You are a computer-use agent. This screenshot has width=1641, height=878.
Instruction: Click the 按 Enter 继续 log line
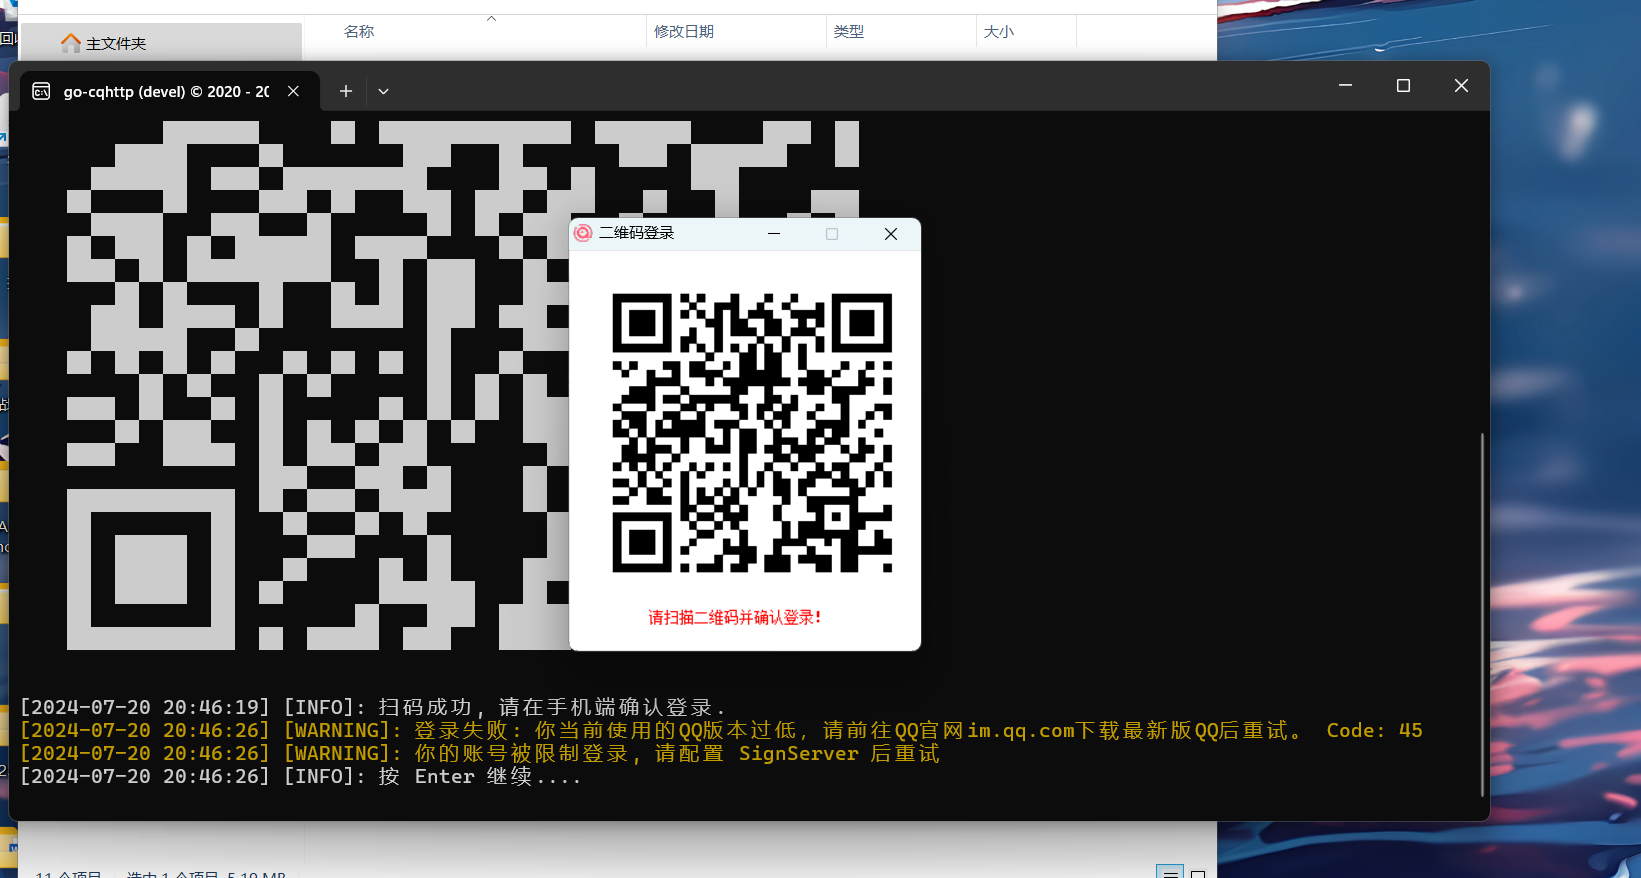click(x=300, y=776)
